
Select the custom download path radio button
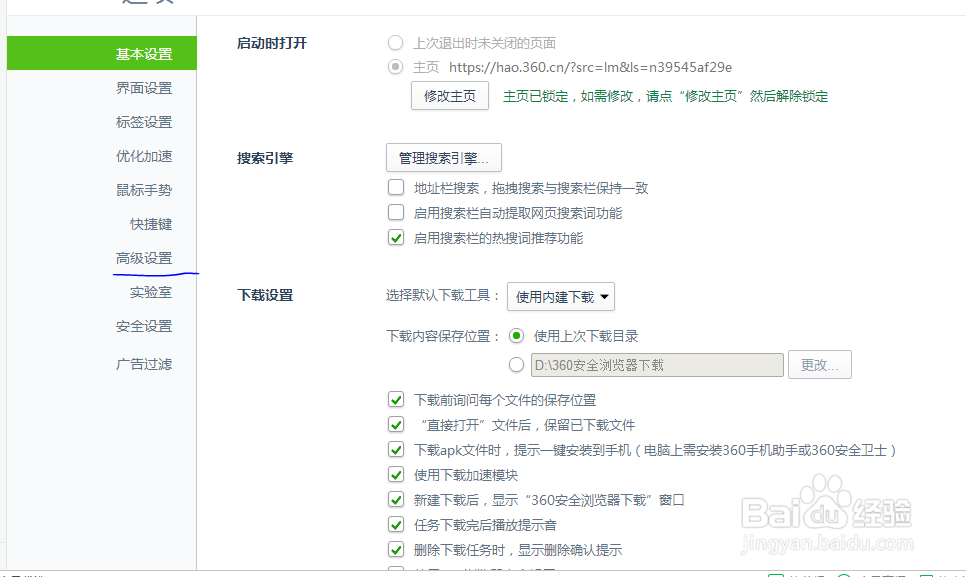coord(516,365)
